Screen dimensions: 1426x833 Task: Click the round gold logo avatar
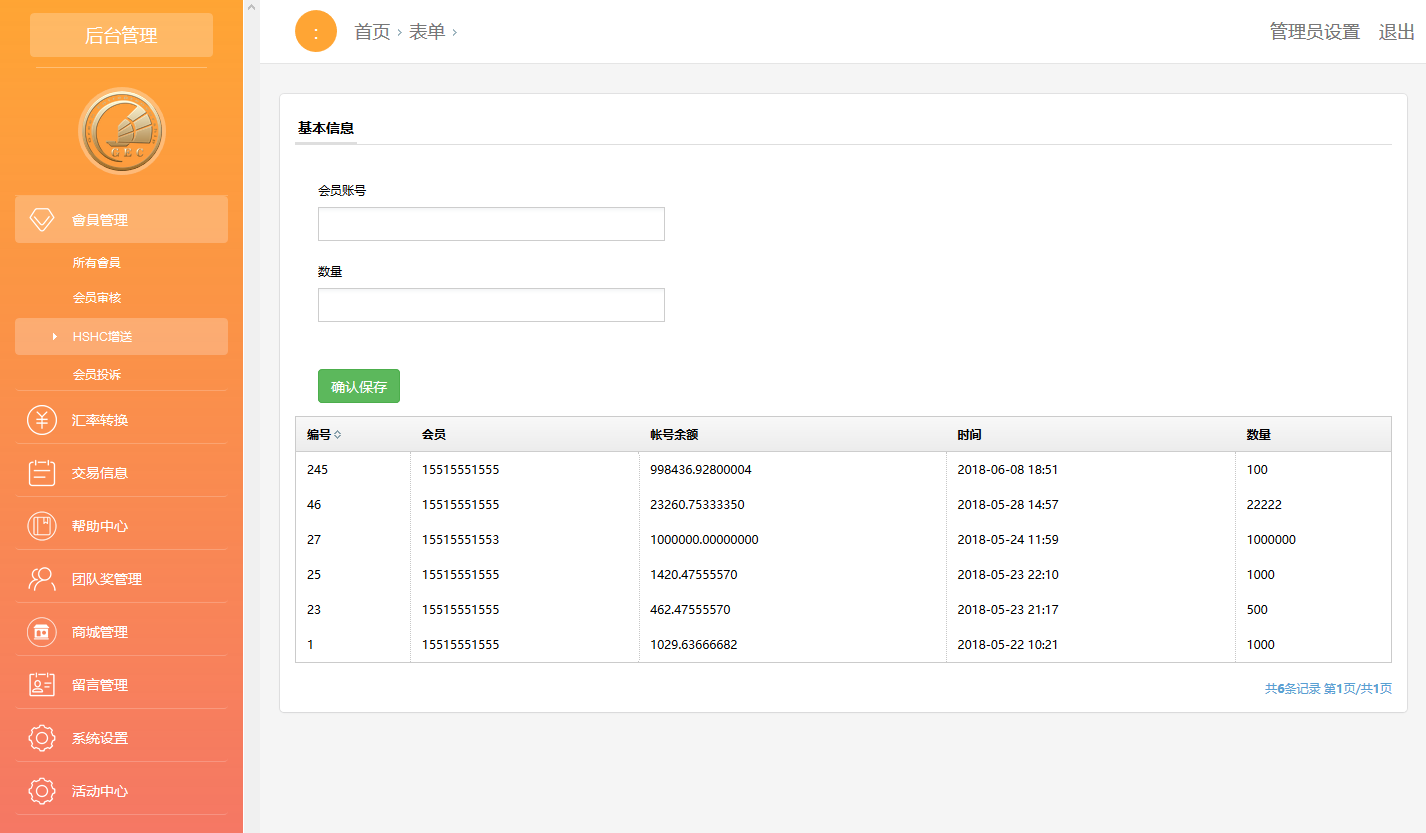click(x=121, y=131)
